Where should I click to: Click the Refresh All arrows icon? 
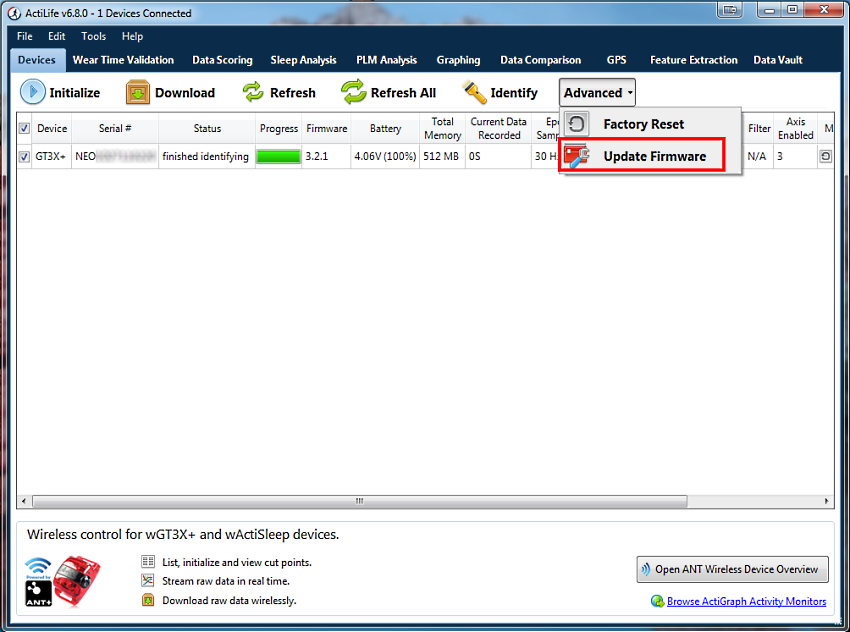click(x=354, y=93)
